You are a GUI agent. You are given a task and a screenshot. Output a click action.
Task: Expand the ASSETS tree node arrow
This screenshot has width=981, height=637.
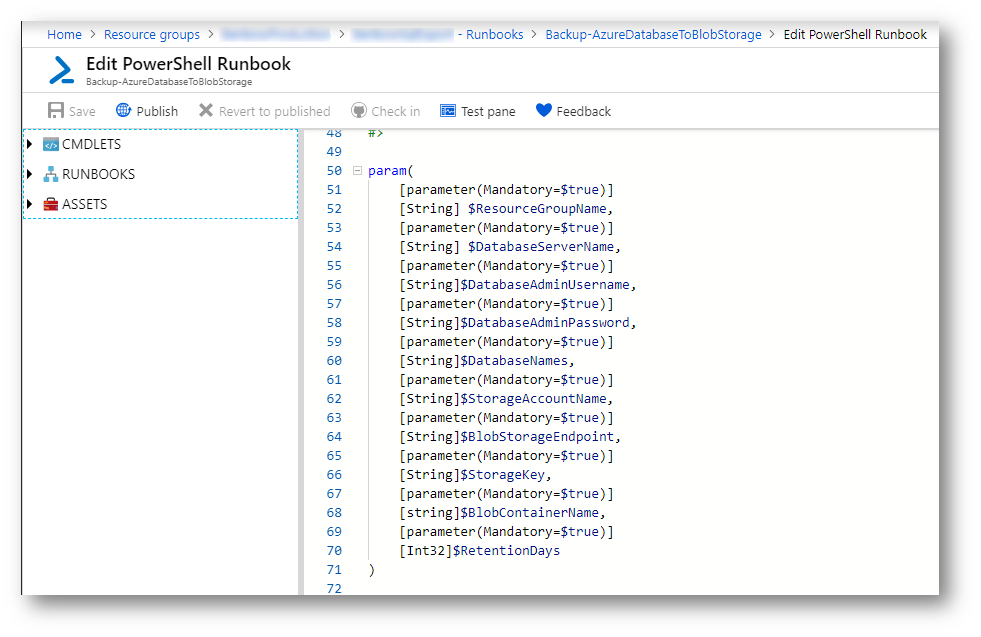(x=29, y=204)
